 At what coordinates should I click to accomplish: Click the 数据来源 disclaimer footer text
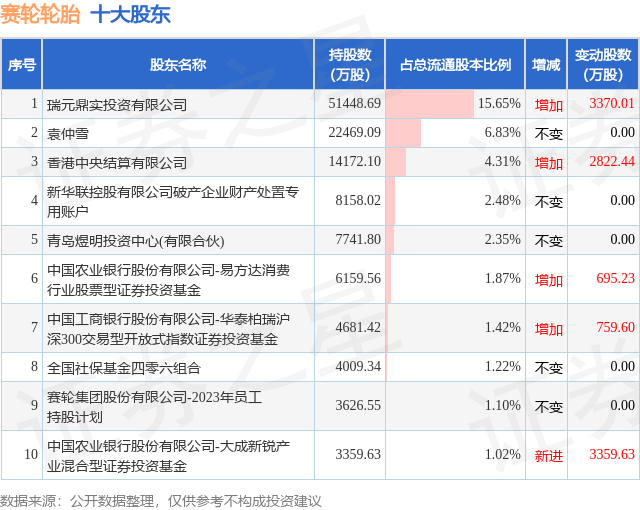(161, 501)
